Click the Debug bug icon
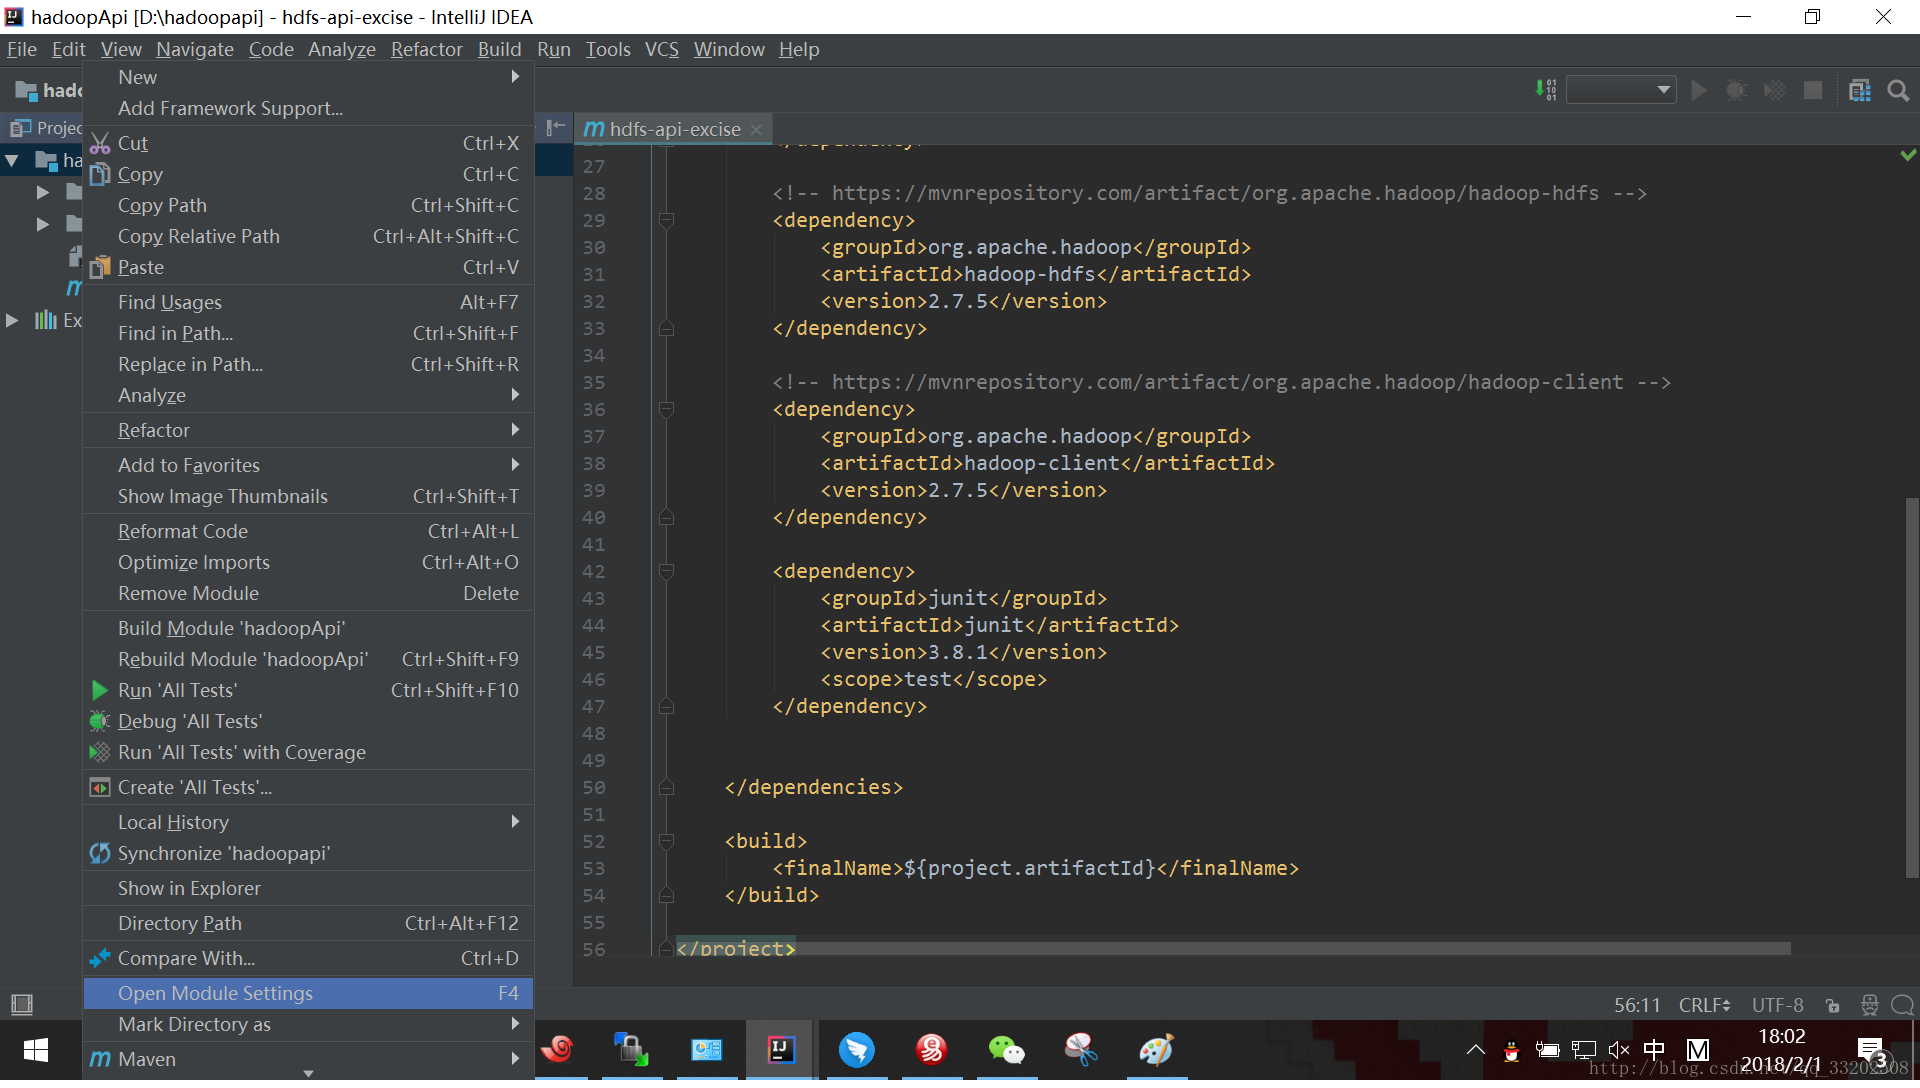This screenshot has height=1088, width=1920. coord(100,721)
